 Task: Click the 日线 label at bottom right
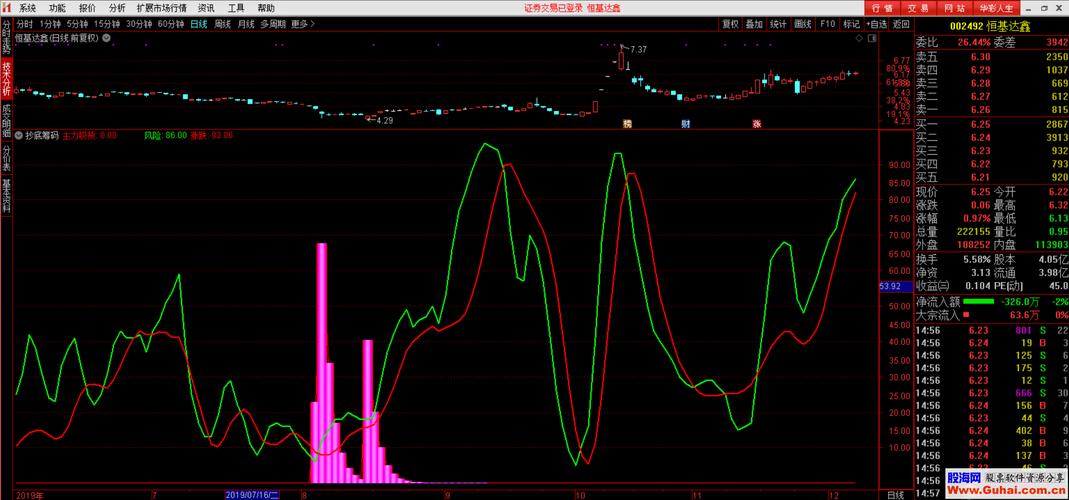coord(896,495)
